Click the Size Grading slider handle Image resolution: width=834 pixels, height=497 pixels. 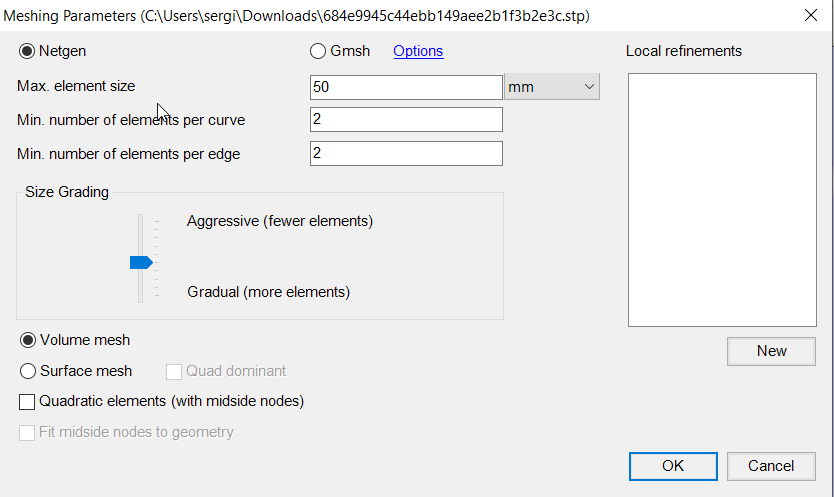pos(141,262)
